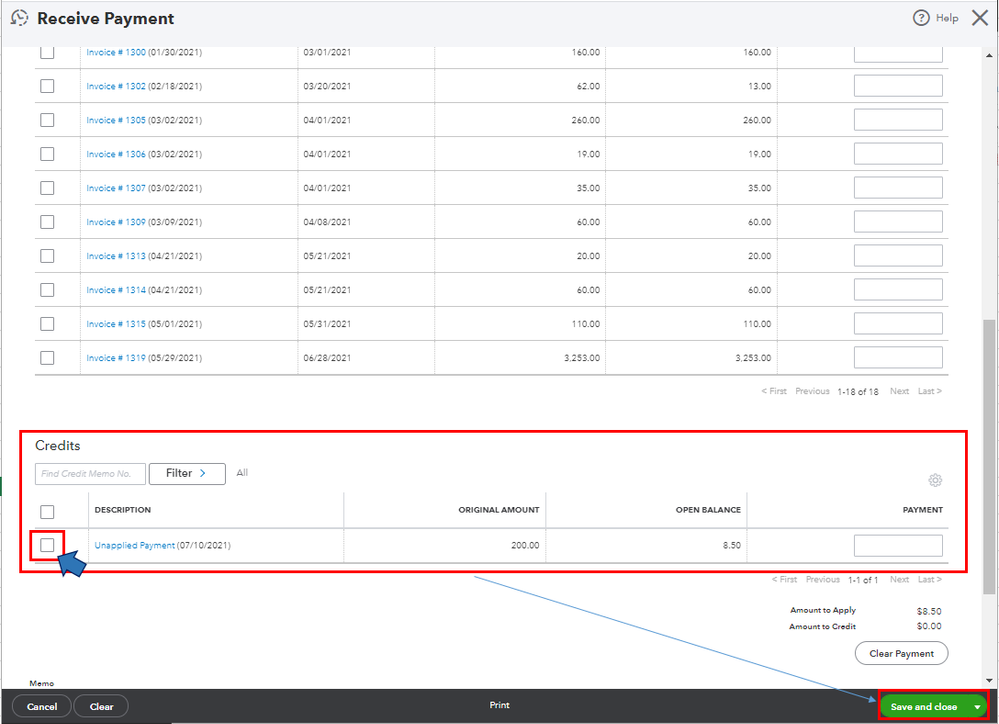Screen dimensions: 999x724
Task: Tick the checkbox for Invoice # 1307
Action: [x=47, y=188]
